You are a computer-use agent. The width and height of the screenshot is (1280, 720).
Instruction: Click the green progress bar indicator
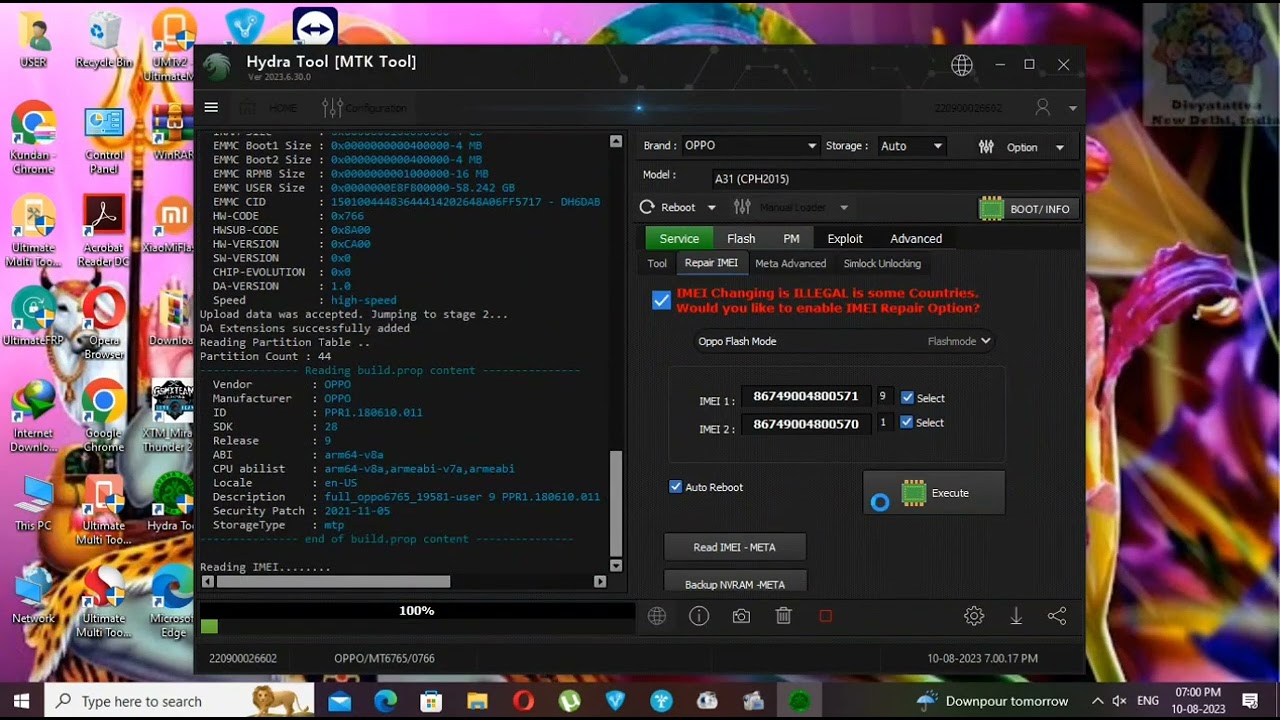[209, 627]
